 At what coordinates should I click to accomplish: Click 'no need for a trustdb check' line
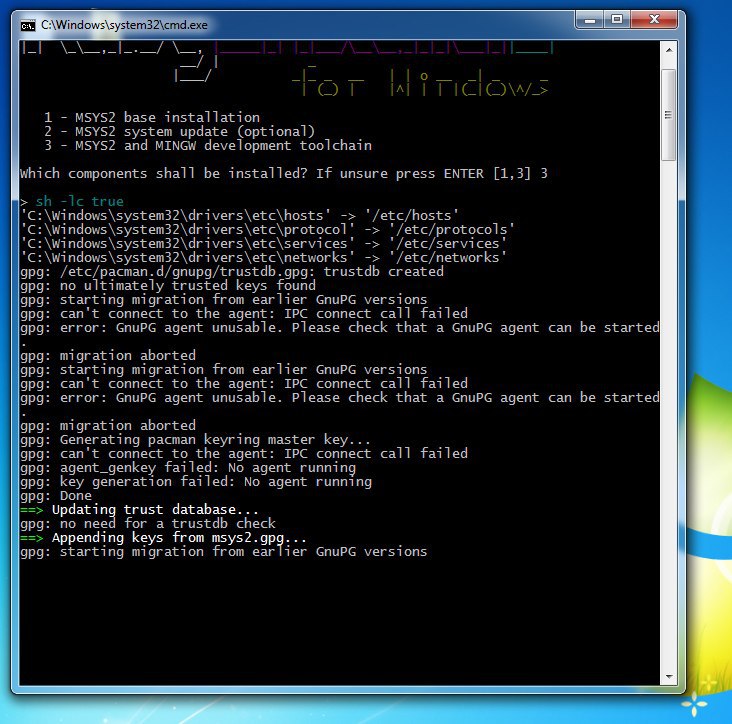(x=148, y=524)
